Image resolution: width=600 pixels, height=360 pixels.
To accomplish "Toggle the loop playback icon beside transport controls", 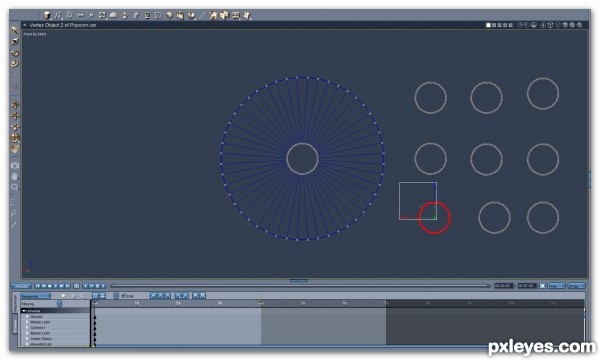I will point(76,286).
